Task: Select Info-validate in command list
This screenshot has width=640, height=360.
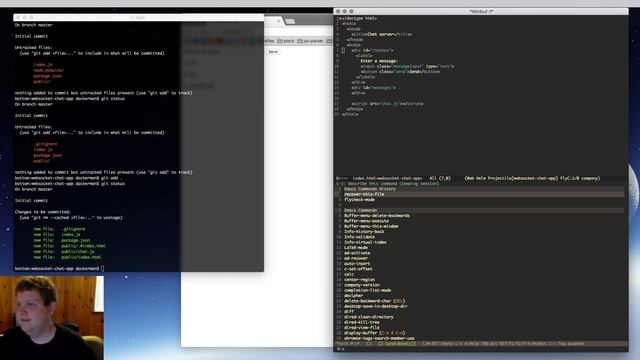Action: point(359,237)
